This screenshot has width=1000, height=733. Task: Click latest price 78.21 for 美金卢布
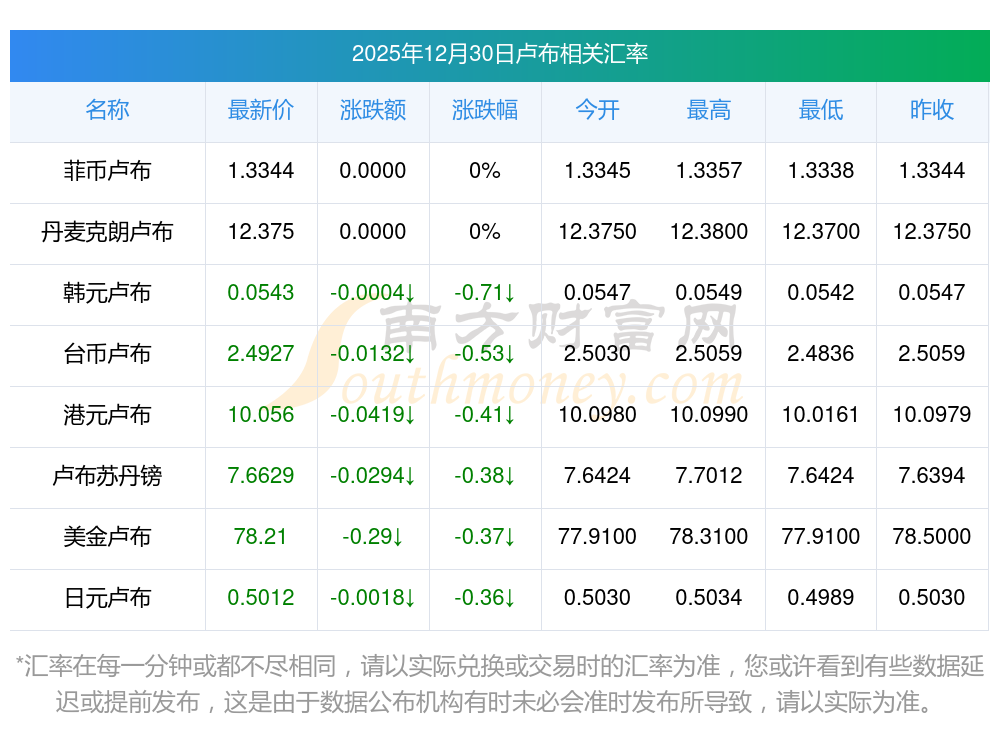click(260, 537)
